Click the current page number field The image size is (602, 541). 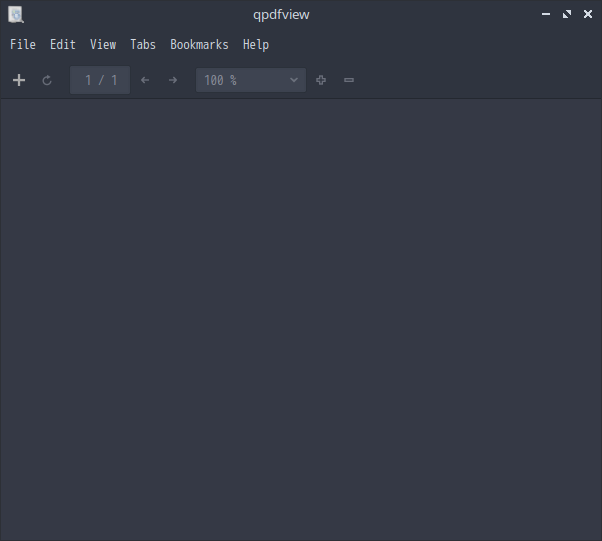coord(100,80)
